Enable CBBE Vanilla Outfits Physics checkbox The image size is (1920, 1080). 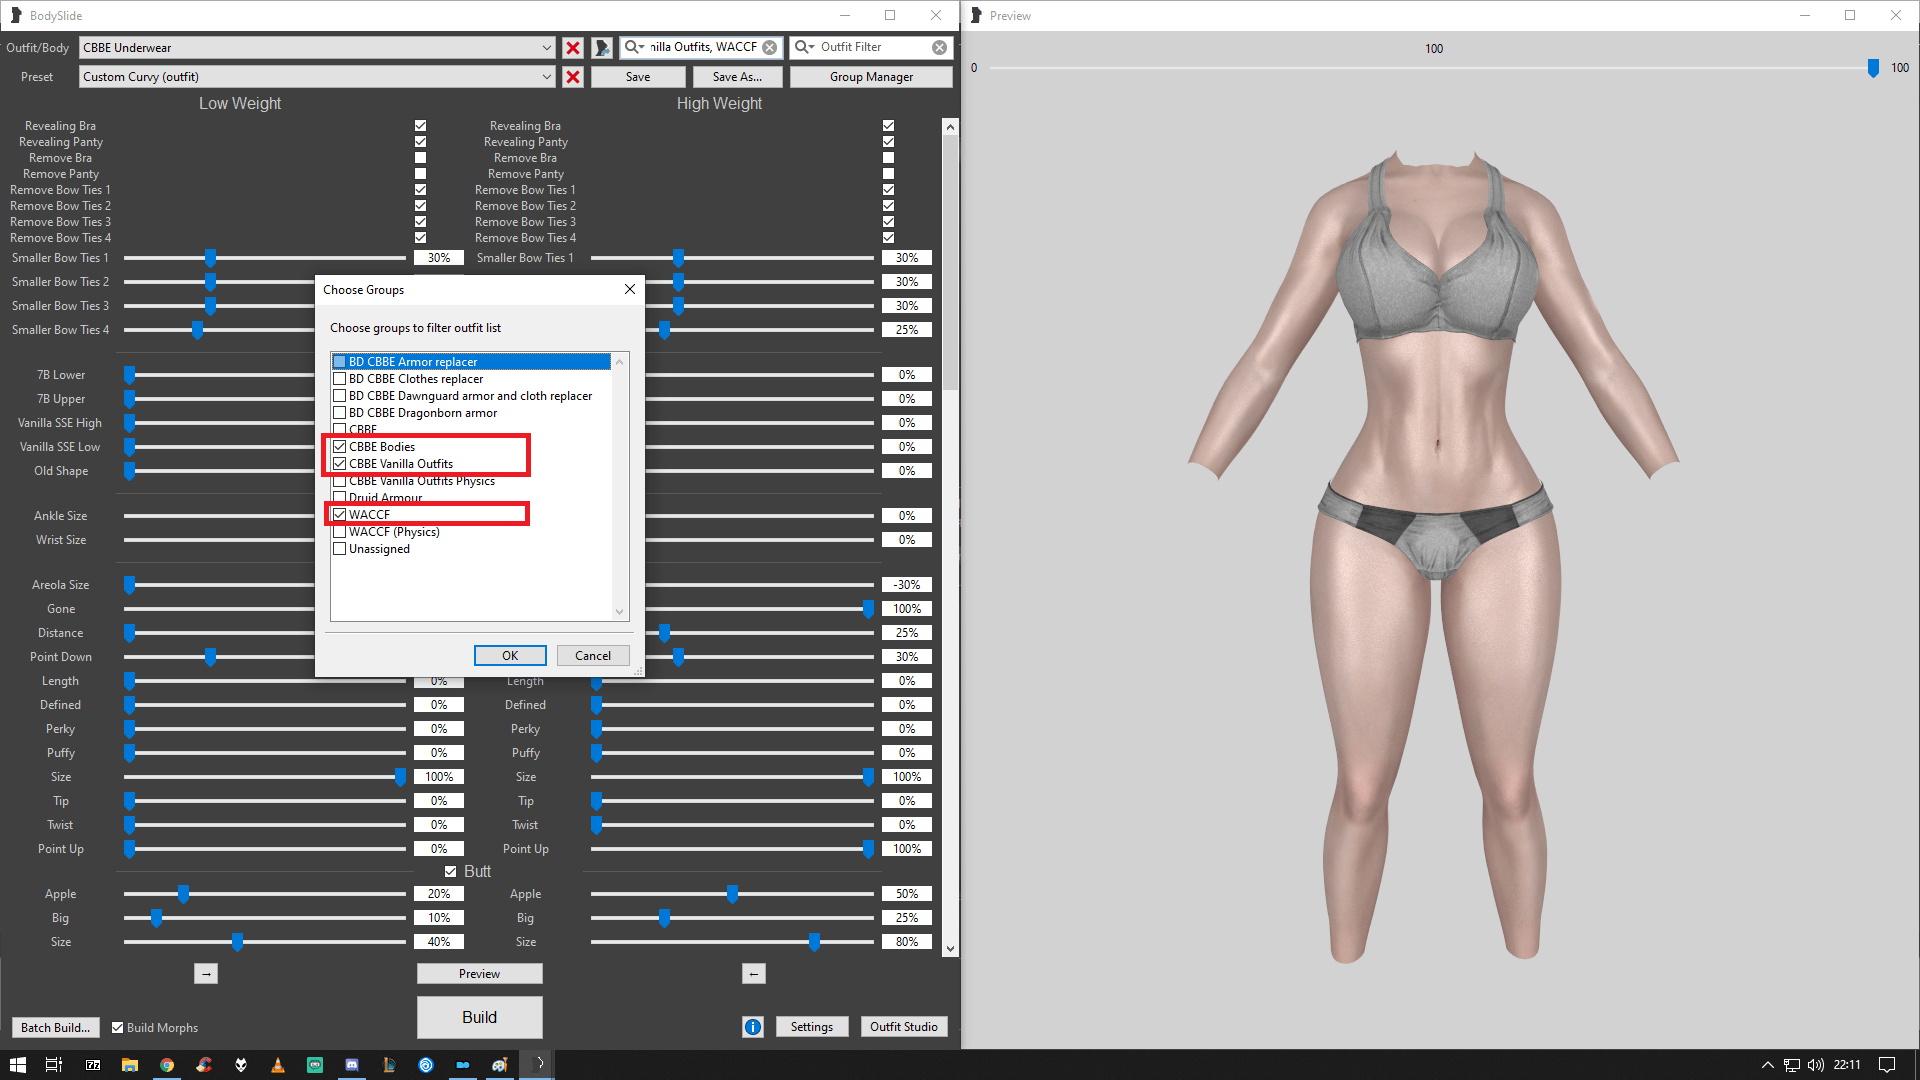(x=340, y=480)
